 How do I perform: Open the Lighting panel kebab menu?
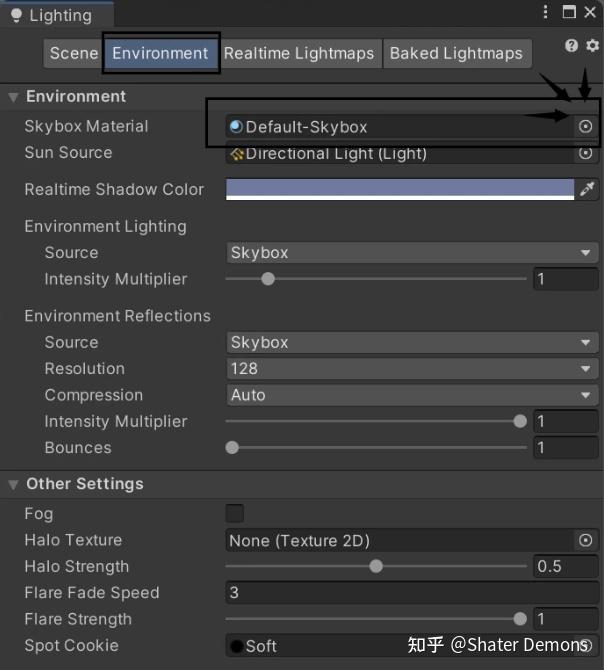[x=545, y=12]
